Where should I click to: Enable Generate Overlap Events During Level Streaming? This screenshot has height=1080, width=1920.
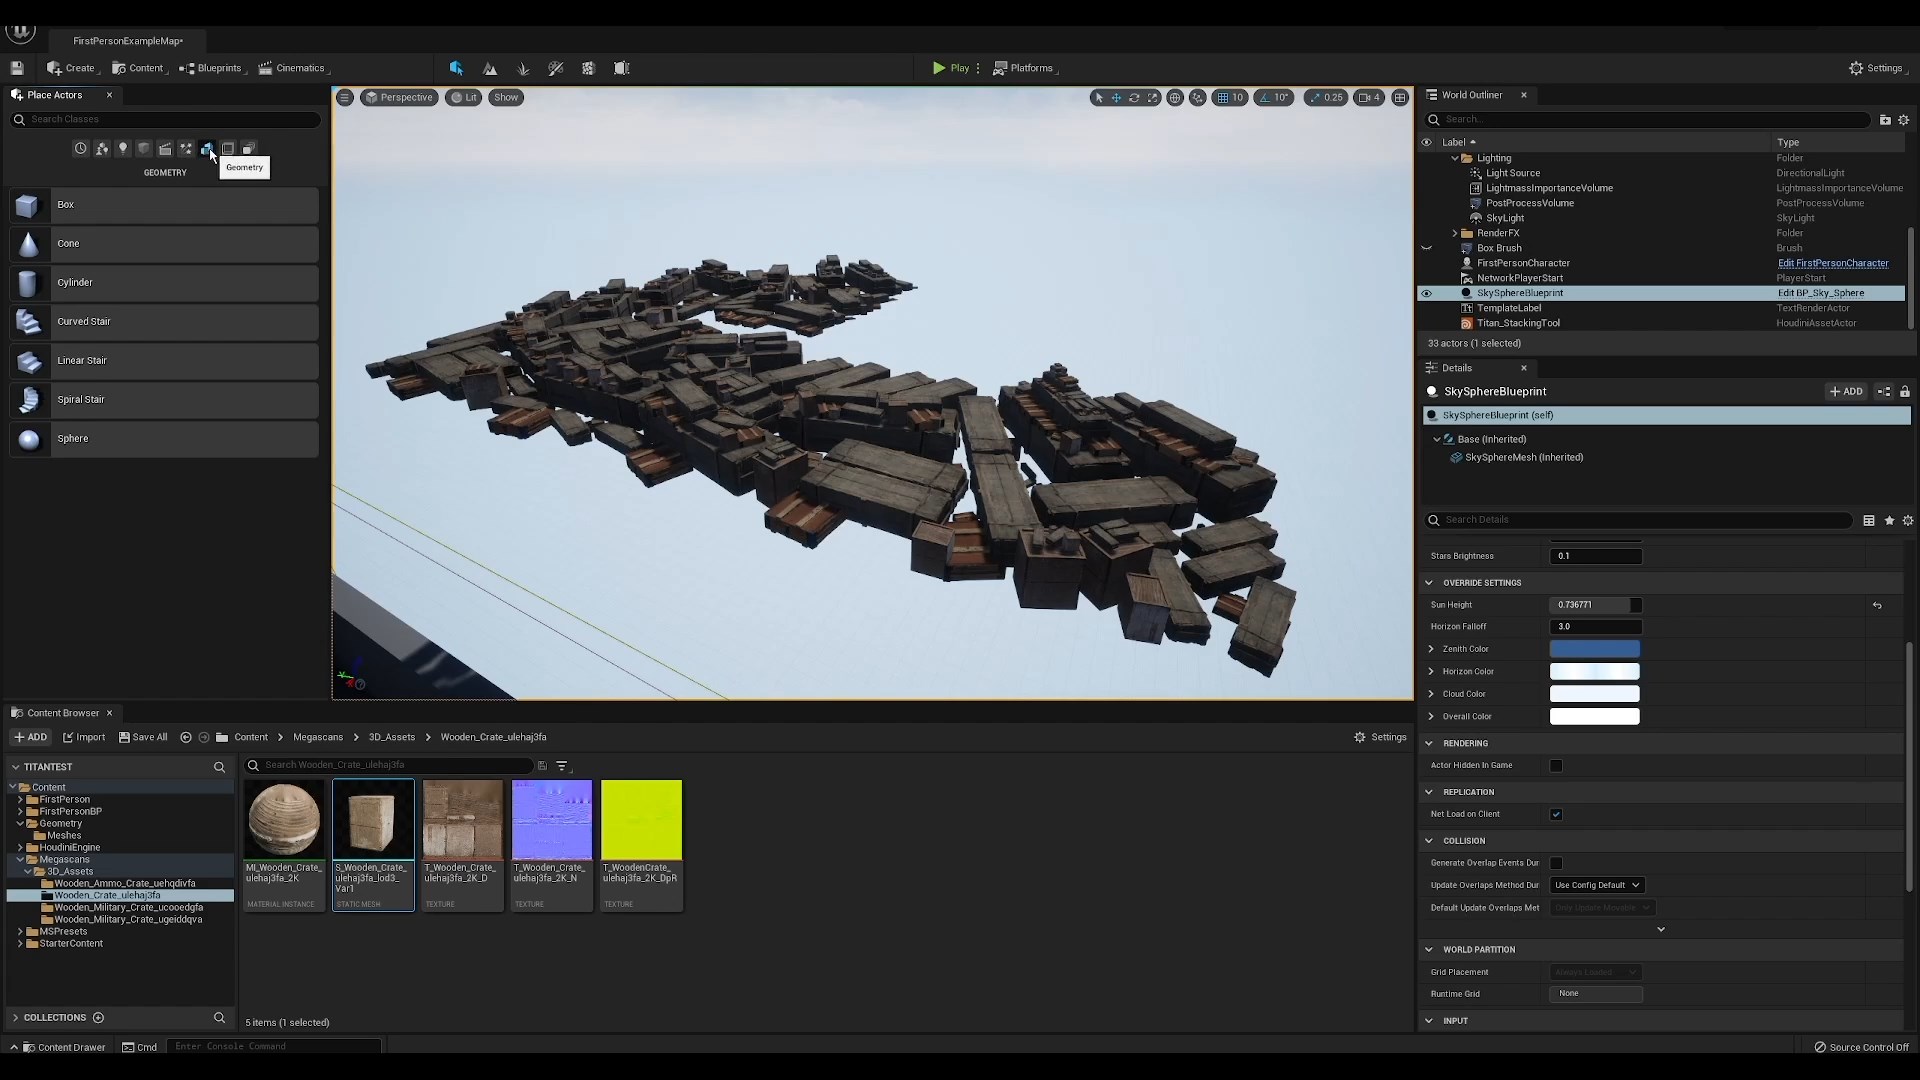[x=1556, y=863]
